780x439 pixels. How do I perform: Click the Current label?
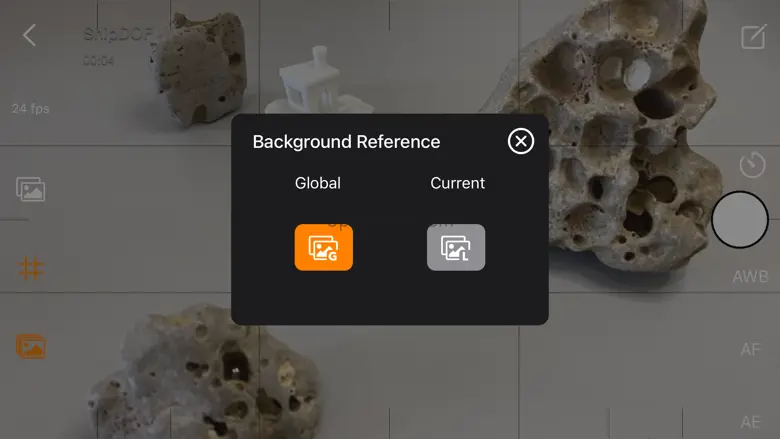pyautogui.click(x=457, y=183)
